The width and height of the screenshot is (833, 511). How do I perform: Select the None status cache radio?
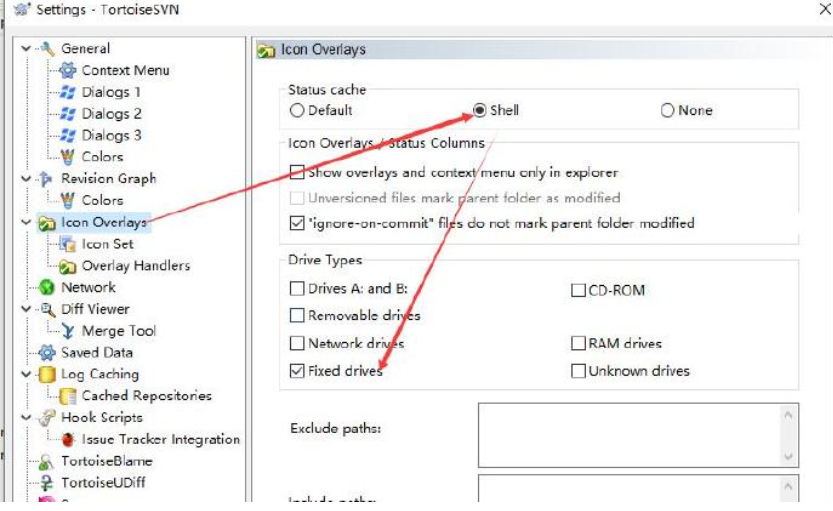click(x=667, y=110)
